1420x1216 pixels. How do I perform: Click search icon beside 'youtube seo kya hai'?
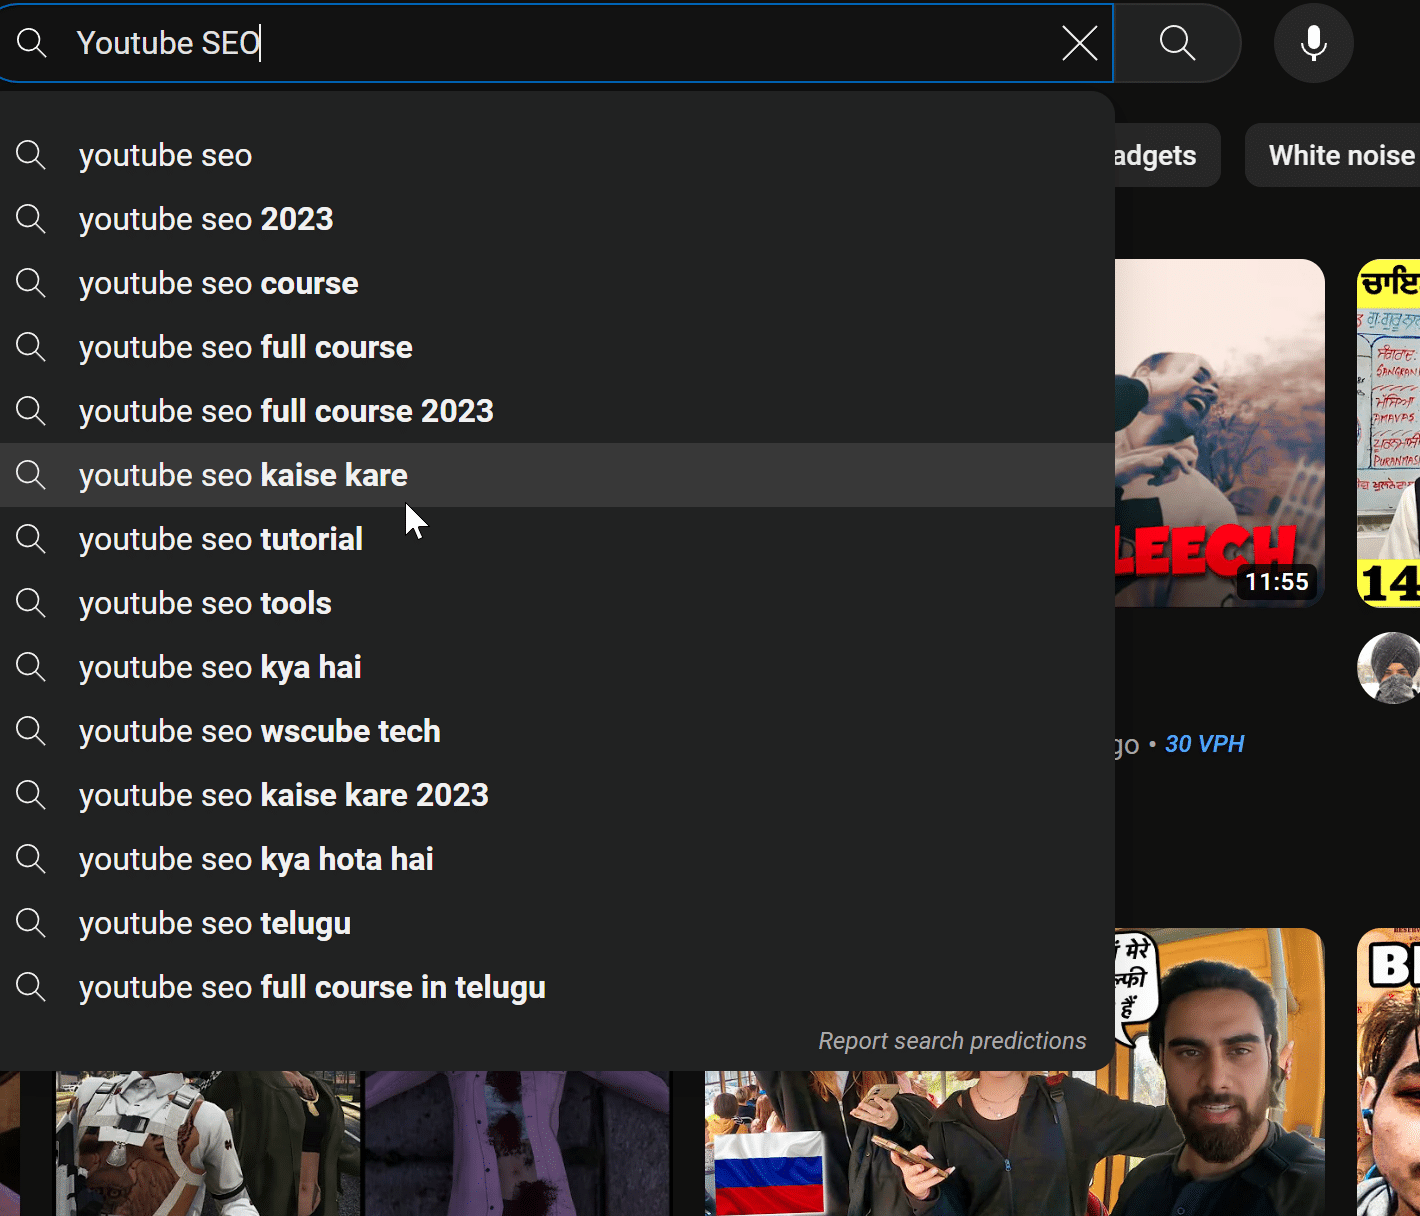31,667
